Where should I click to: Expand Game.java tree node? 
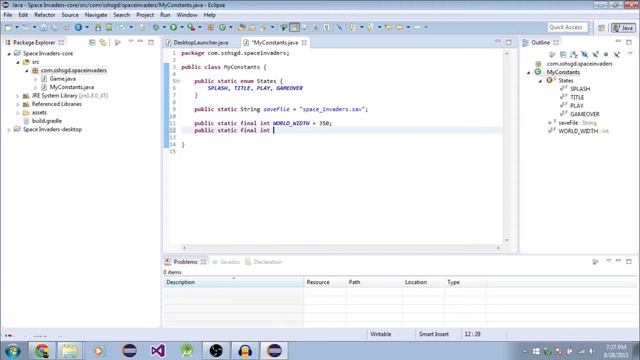[36, 79]
